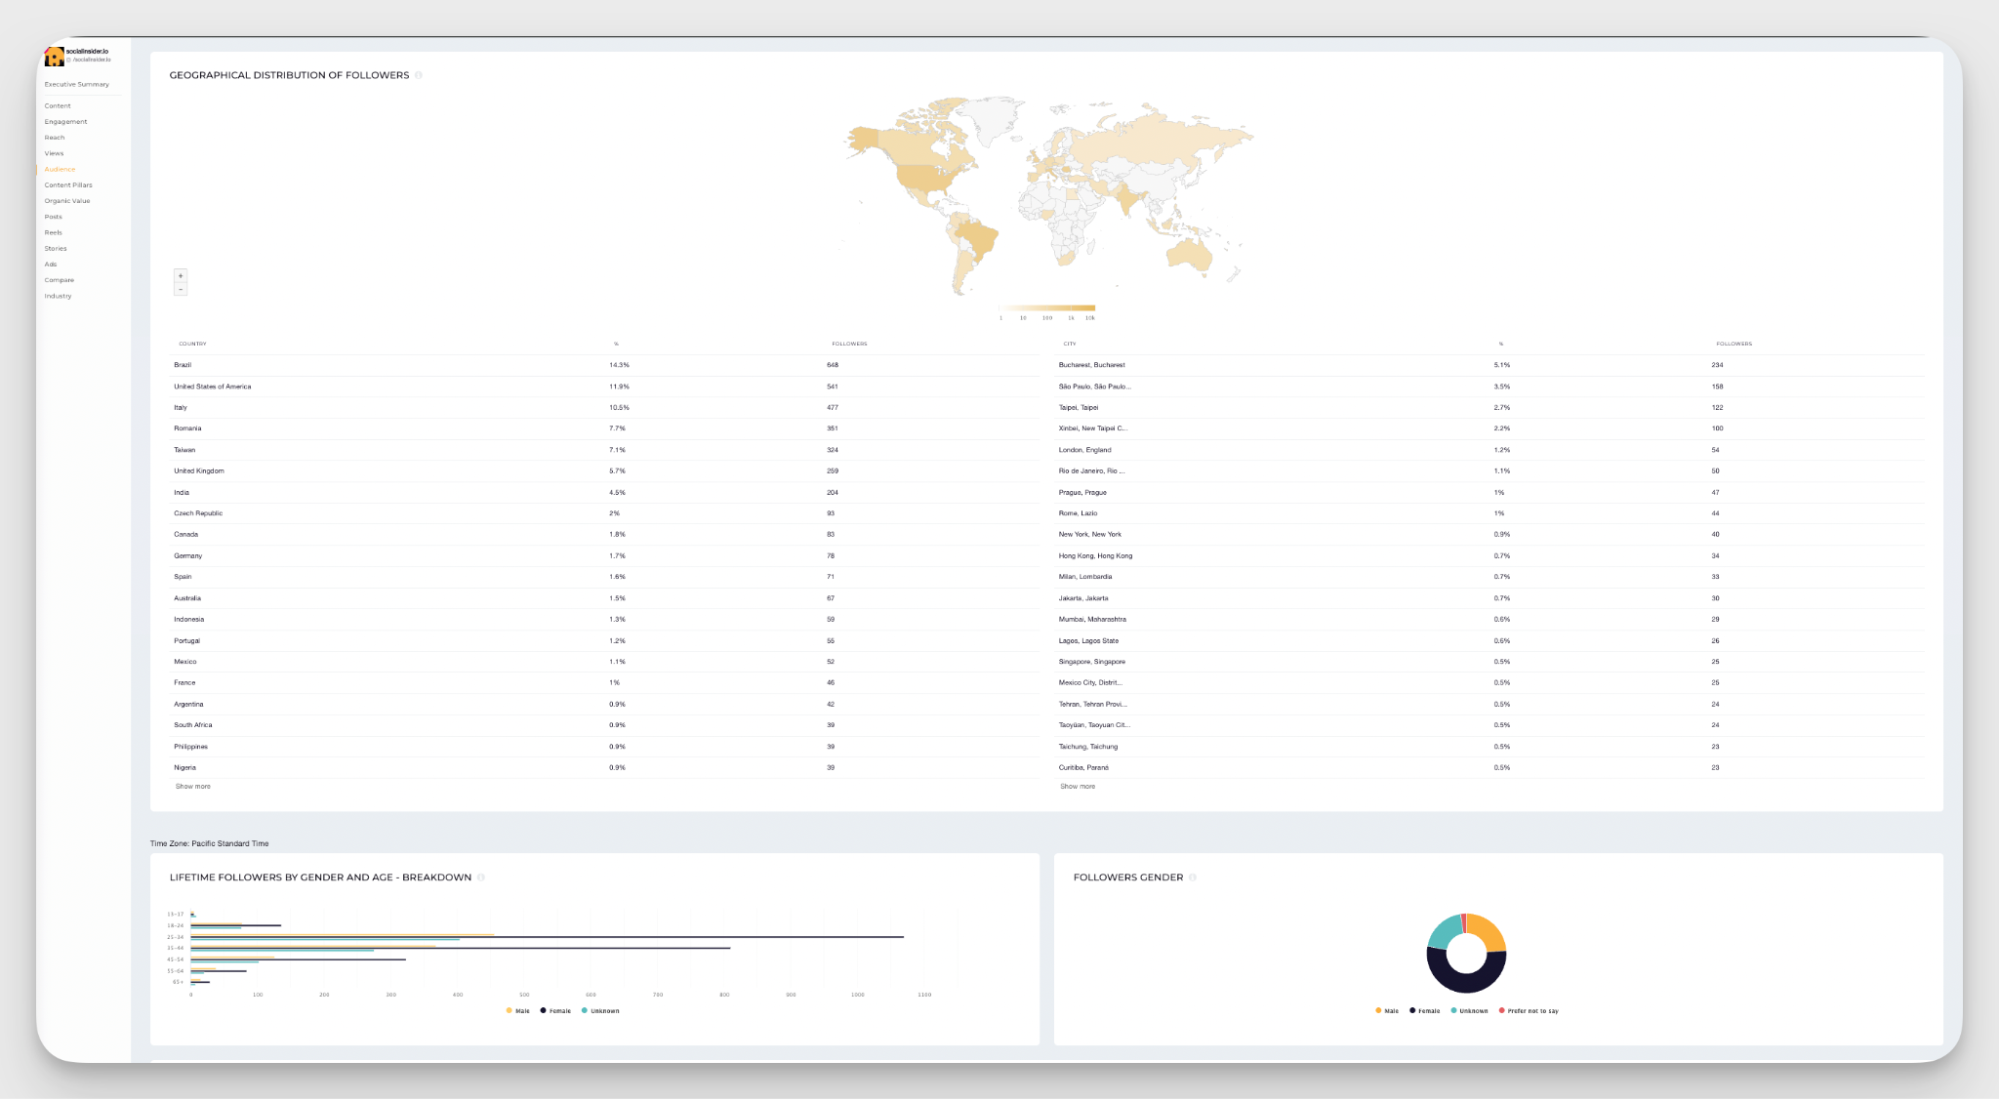1999x1100 pixels.
Task: Expand country list with Show more
Action: tap(193, 787)
